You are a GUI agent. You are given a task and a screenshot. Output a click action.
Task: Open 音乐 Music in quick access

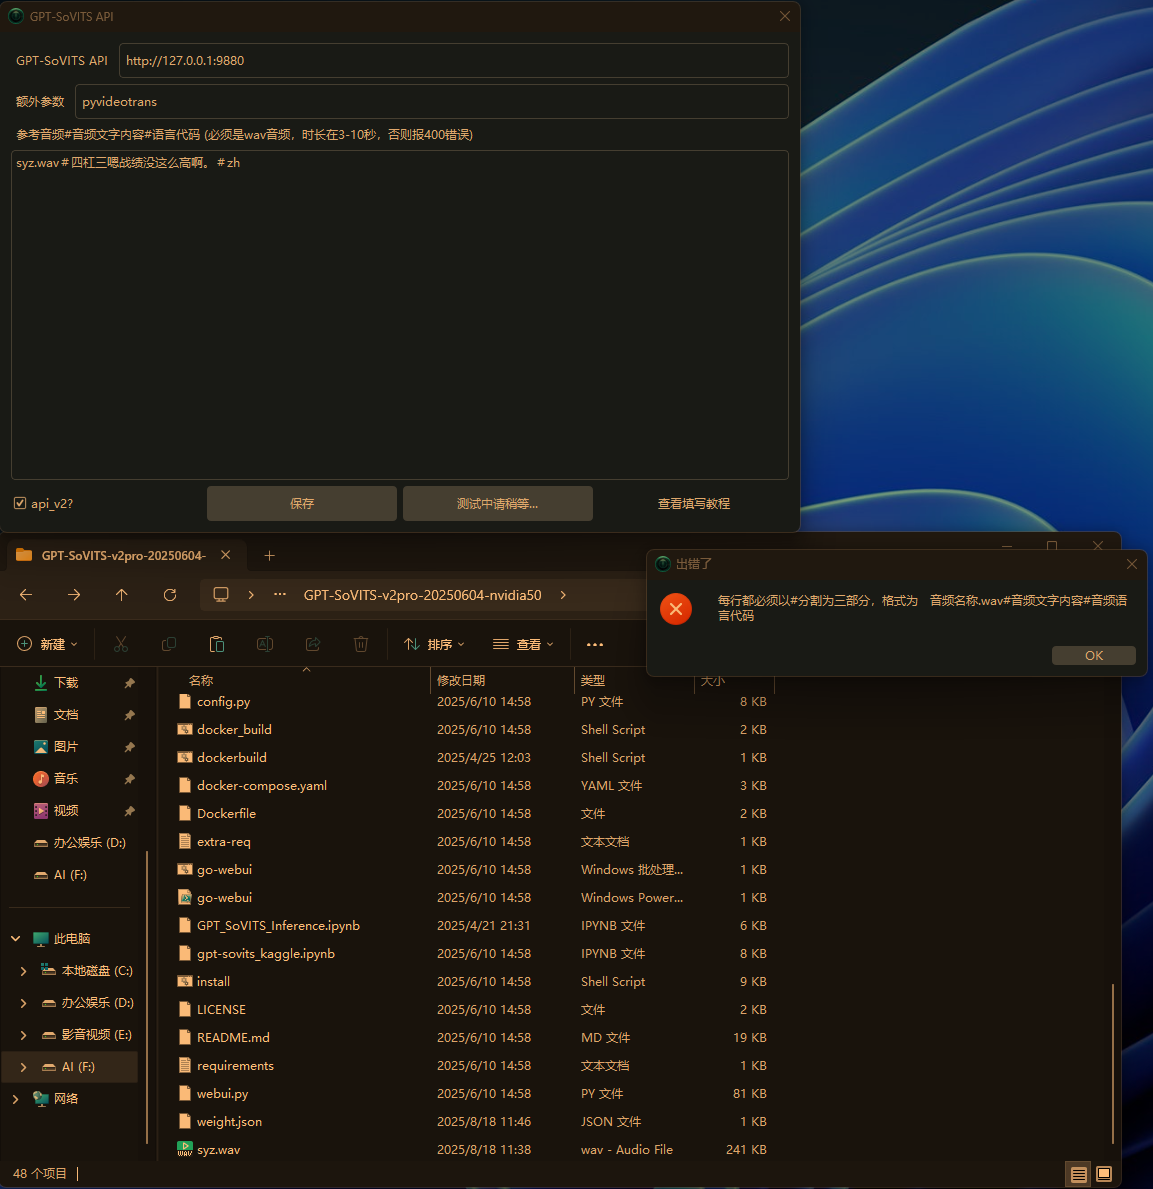tap(66, 778)
